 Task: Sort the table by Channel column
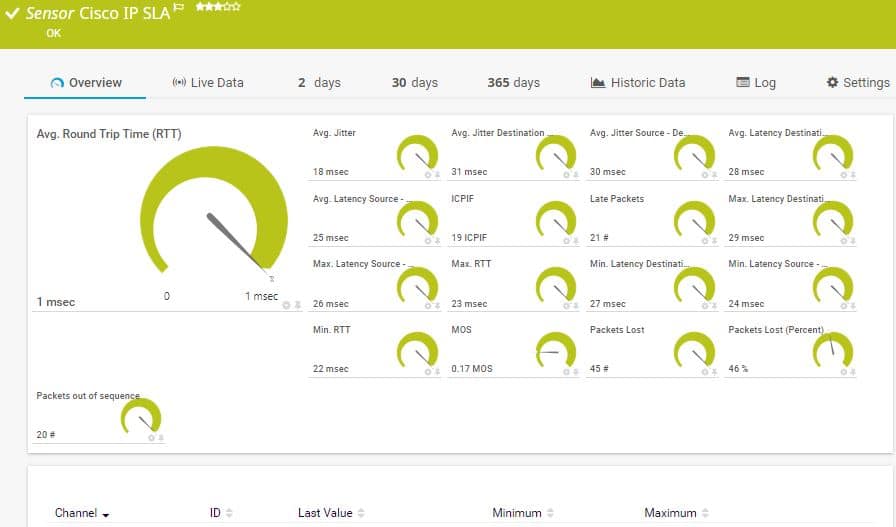[81, 513]
